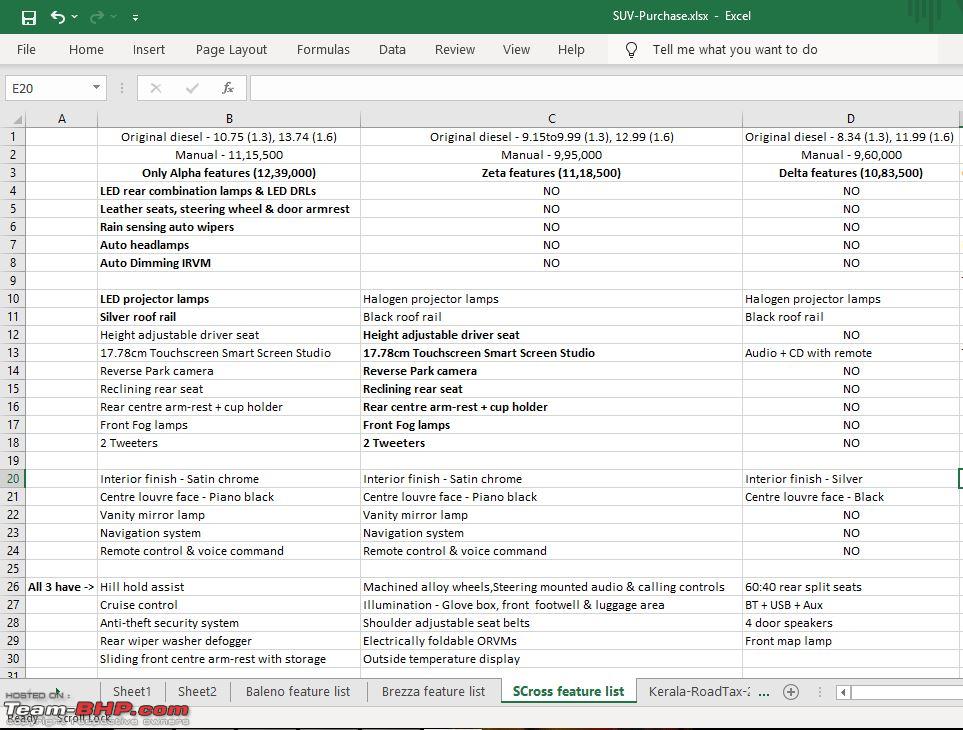963x730 pixels.
Task: Show more sheet tabs via the ellipsis
Action: [764, 693]
